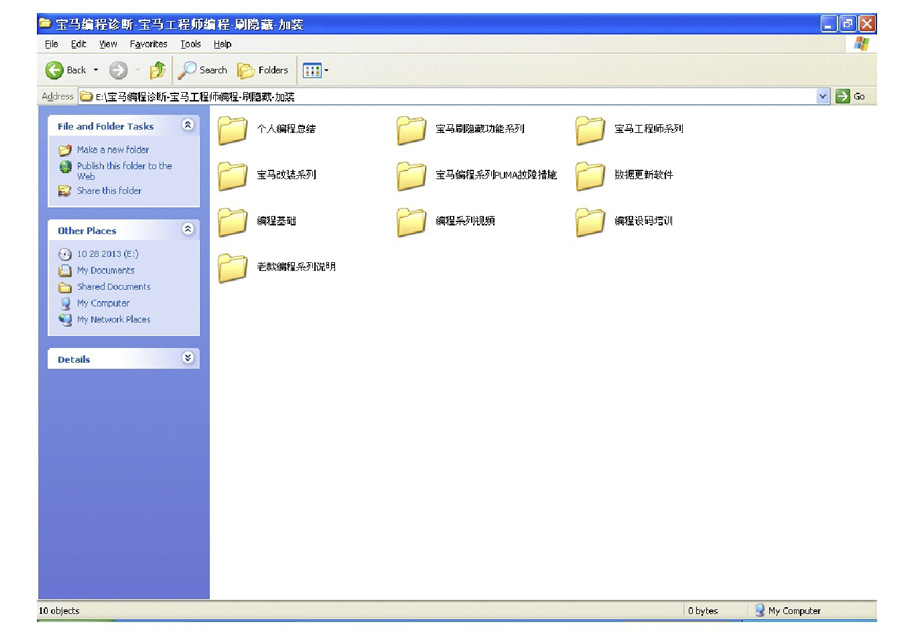Collapse the Other Places panel
Viewport: 900px width, 636px height.
188,230
